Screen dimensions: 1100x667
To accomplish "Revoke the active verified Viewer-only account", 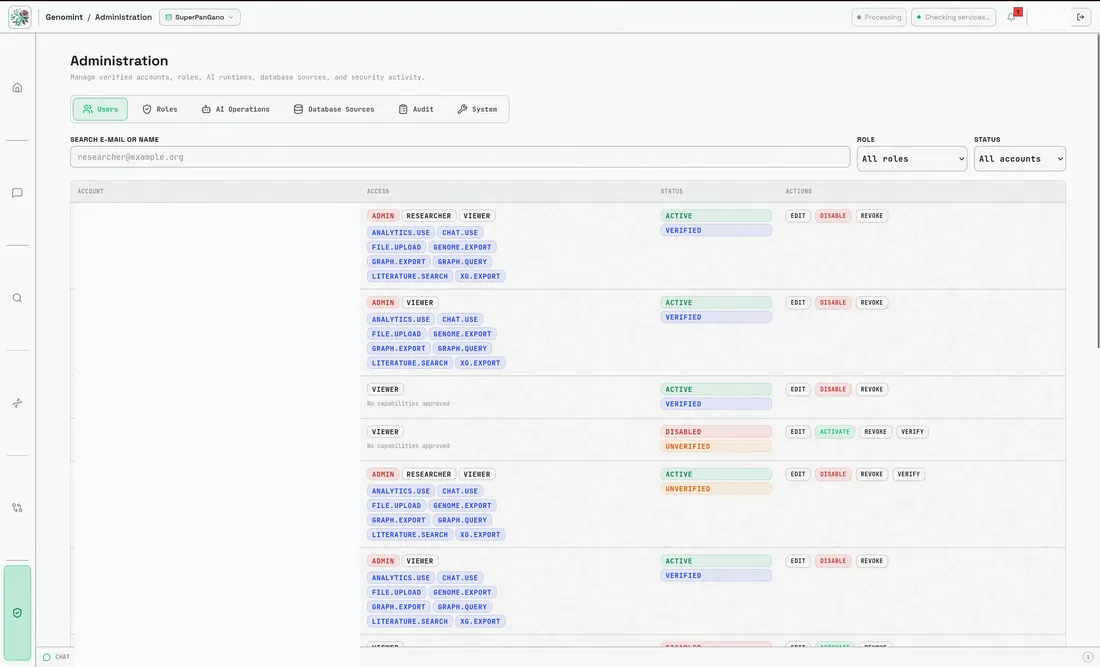I will pyautogui.click(x=871, y=389).
